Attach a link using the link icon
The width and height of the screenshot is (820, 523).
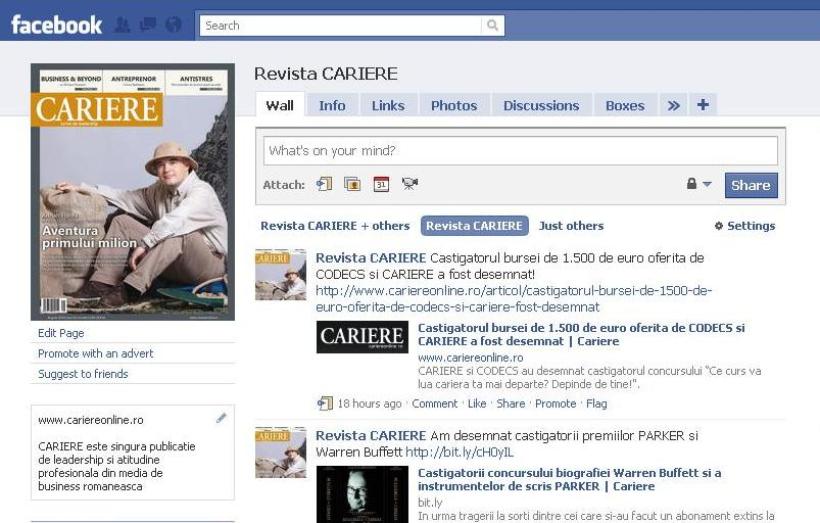(324, 184)
